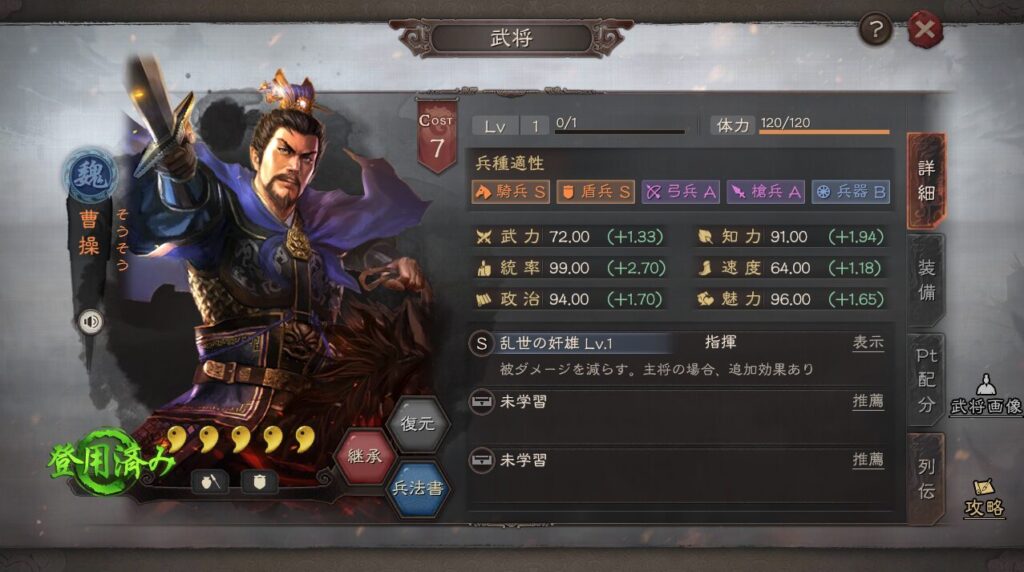Open 推薦 for first unlearned skill slot
Viewport: 1024px width, 572px height.
(x=868, y=401)
